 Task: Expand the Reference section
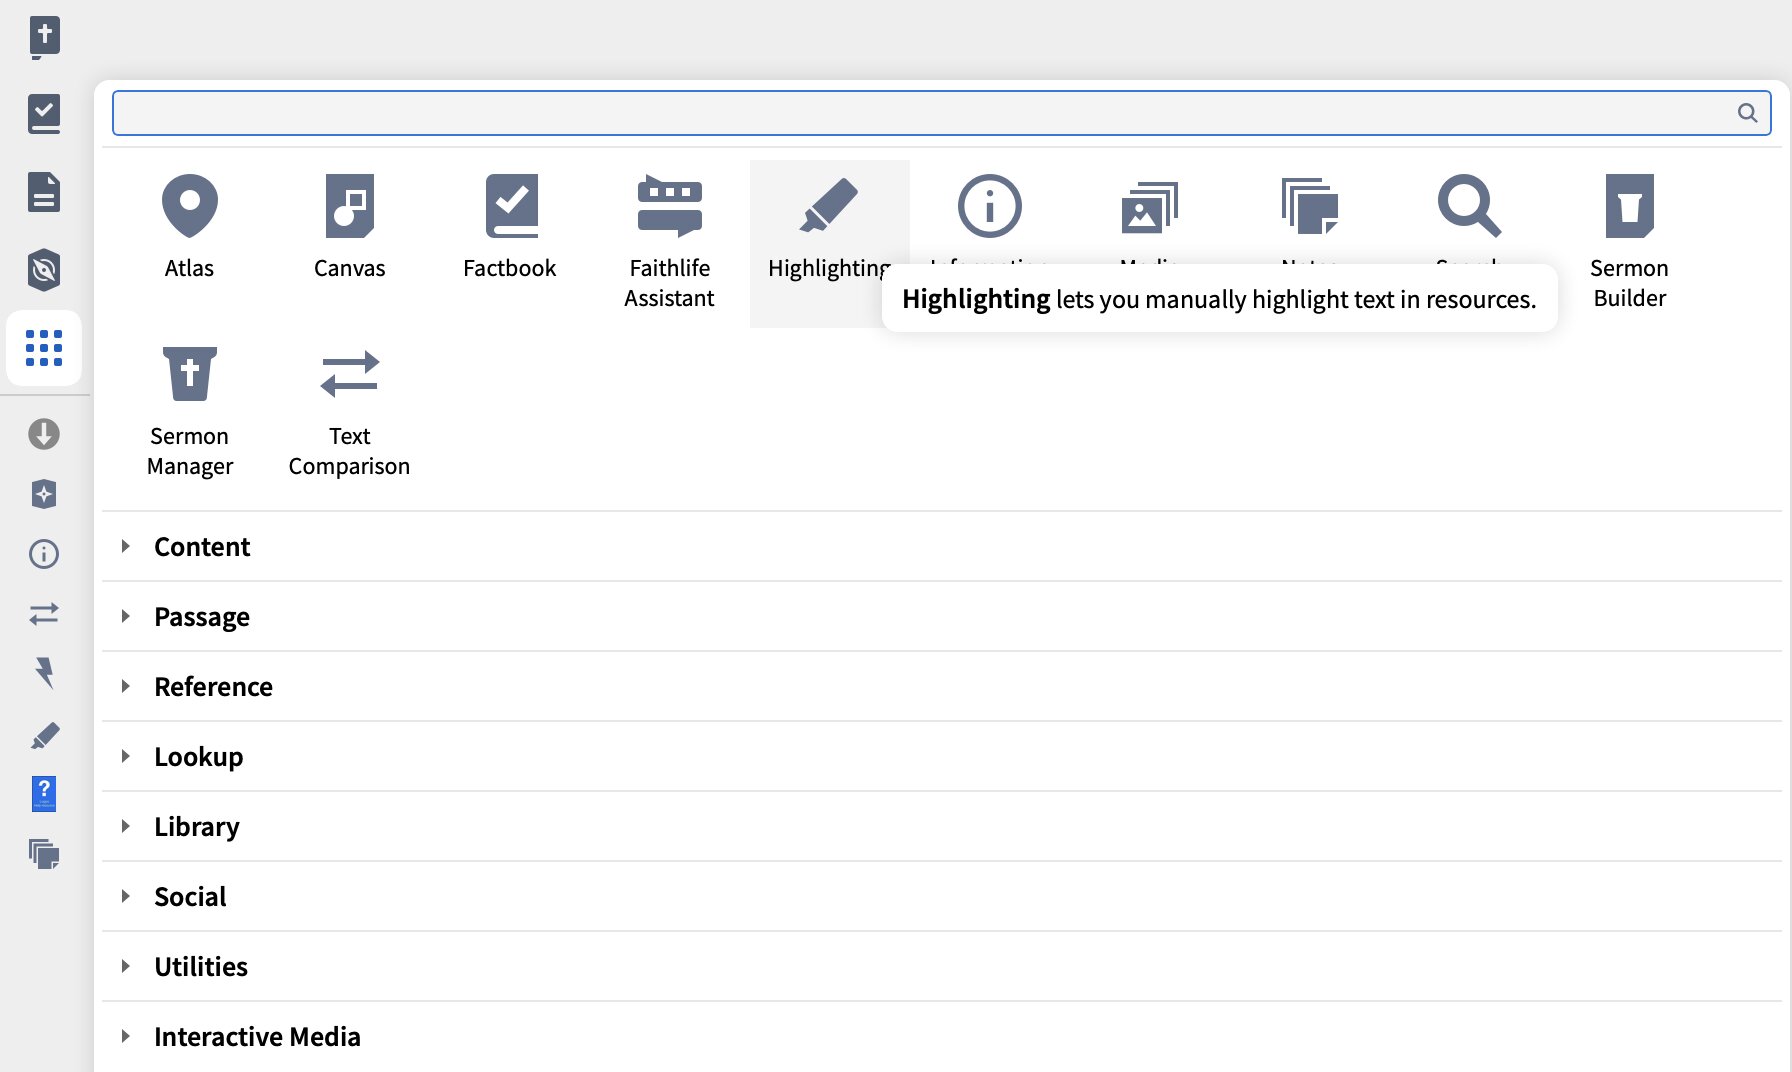click(x=942, y=687)
